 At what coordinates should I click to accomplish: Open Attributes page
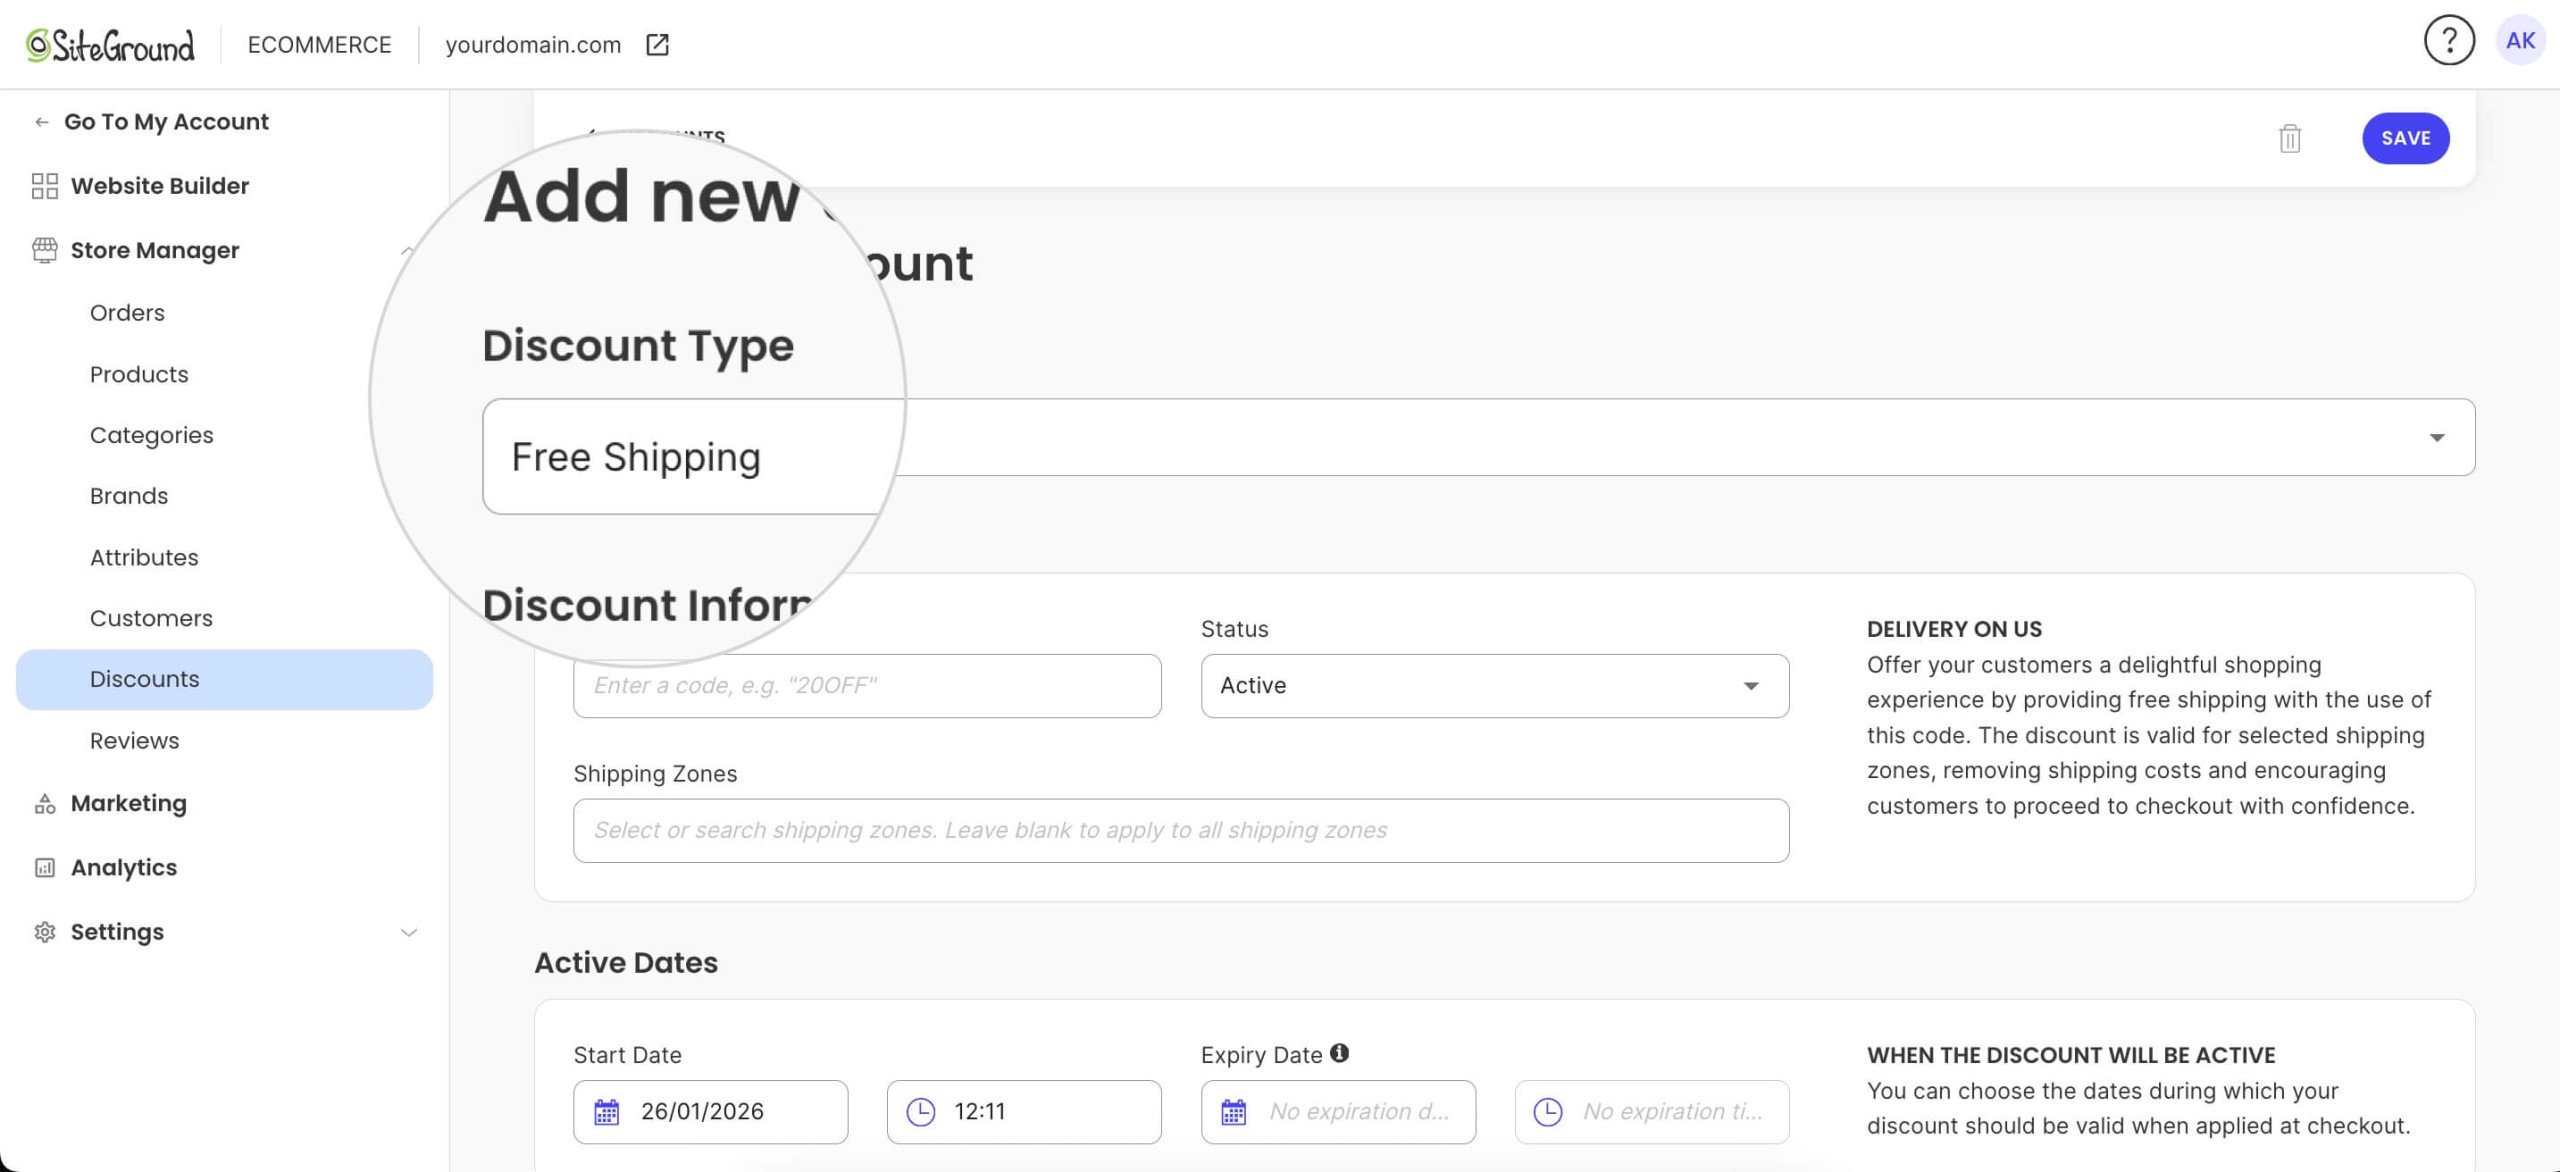tap(144, 557)
